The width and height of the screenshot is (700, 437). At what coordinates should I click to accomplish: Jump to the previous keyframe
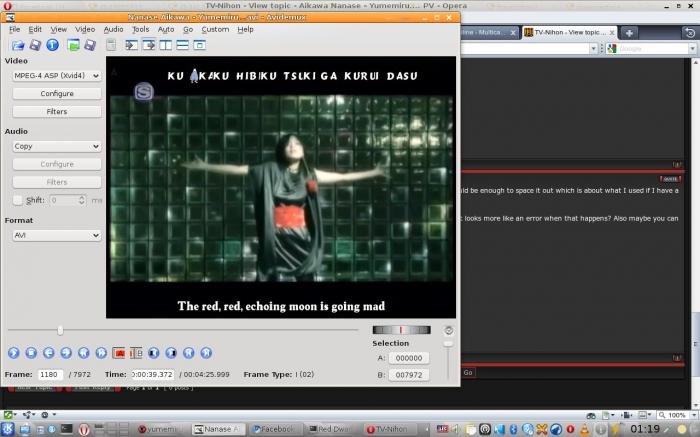click(83, 353)
